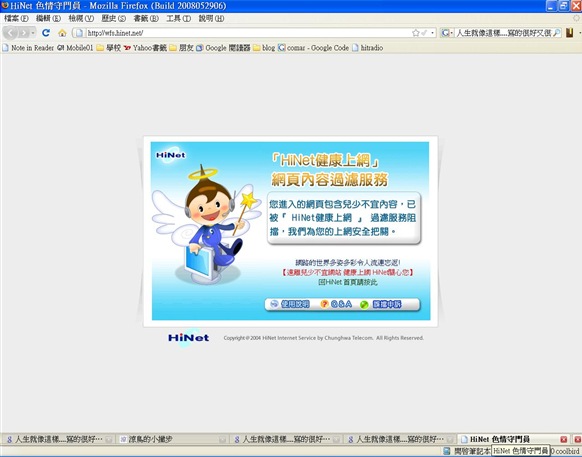582x457 pixels.
Task: Open the Q&A button on the HiNet page
Action: point(336,304)
